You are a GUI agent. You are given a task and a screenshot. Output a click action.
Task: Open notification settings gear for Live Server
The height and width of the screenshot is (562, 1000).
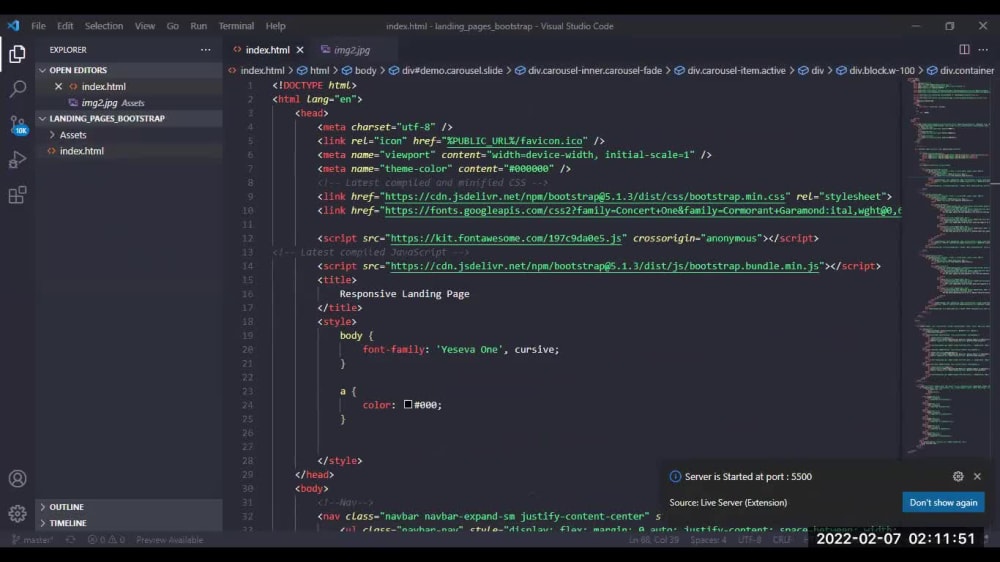coord(958,477)
